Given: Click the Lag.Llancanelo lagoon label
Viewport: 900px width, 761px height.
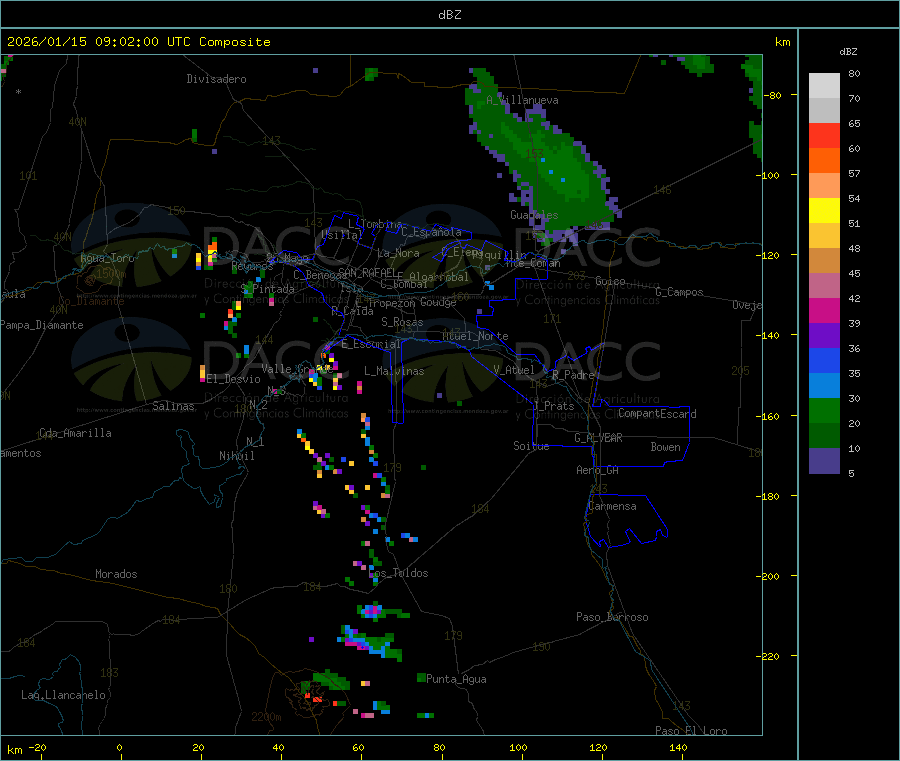Looking at the screenshot, I should pos(63,695).
